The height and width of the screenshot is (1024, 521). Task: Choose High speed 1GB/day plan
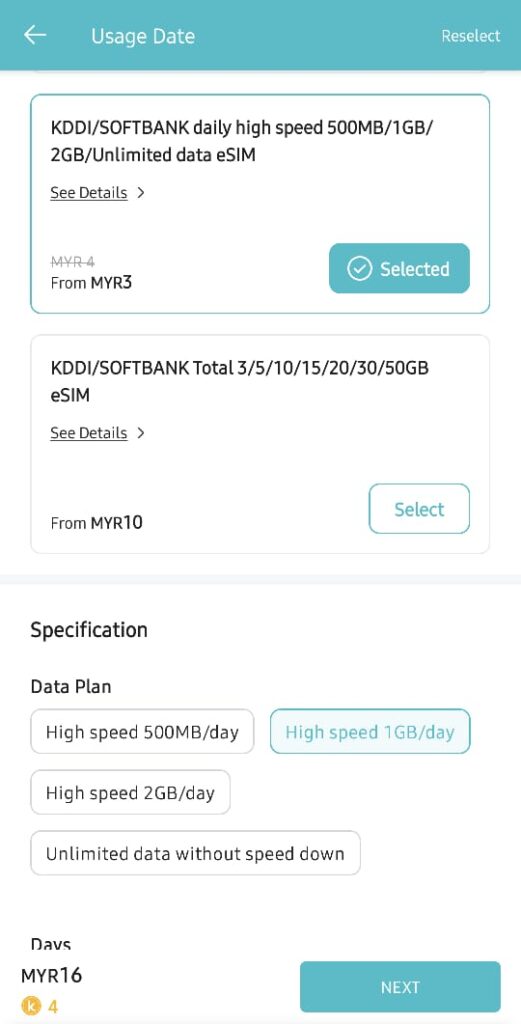(x=370, y=731)
